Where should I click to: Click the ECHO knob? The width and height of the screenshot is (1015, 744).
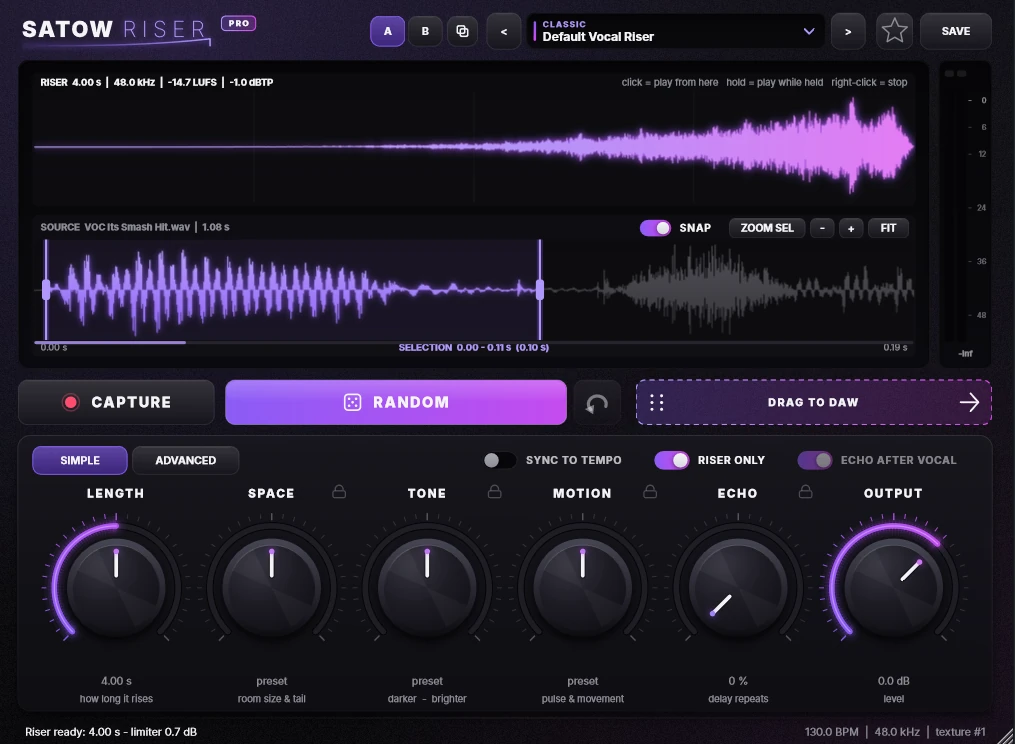click(738, 588)
